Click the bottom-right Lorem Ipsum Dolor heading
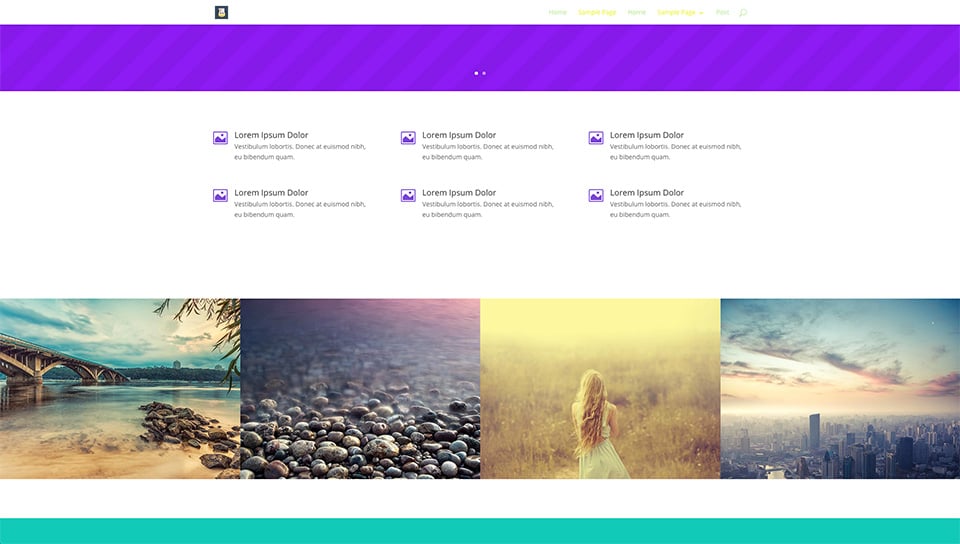Screen dimensions: 960x544 (647, 193)
